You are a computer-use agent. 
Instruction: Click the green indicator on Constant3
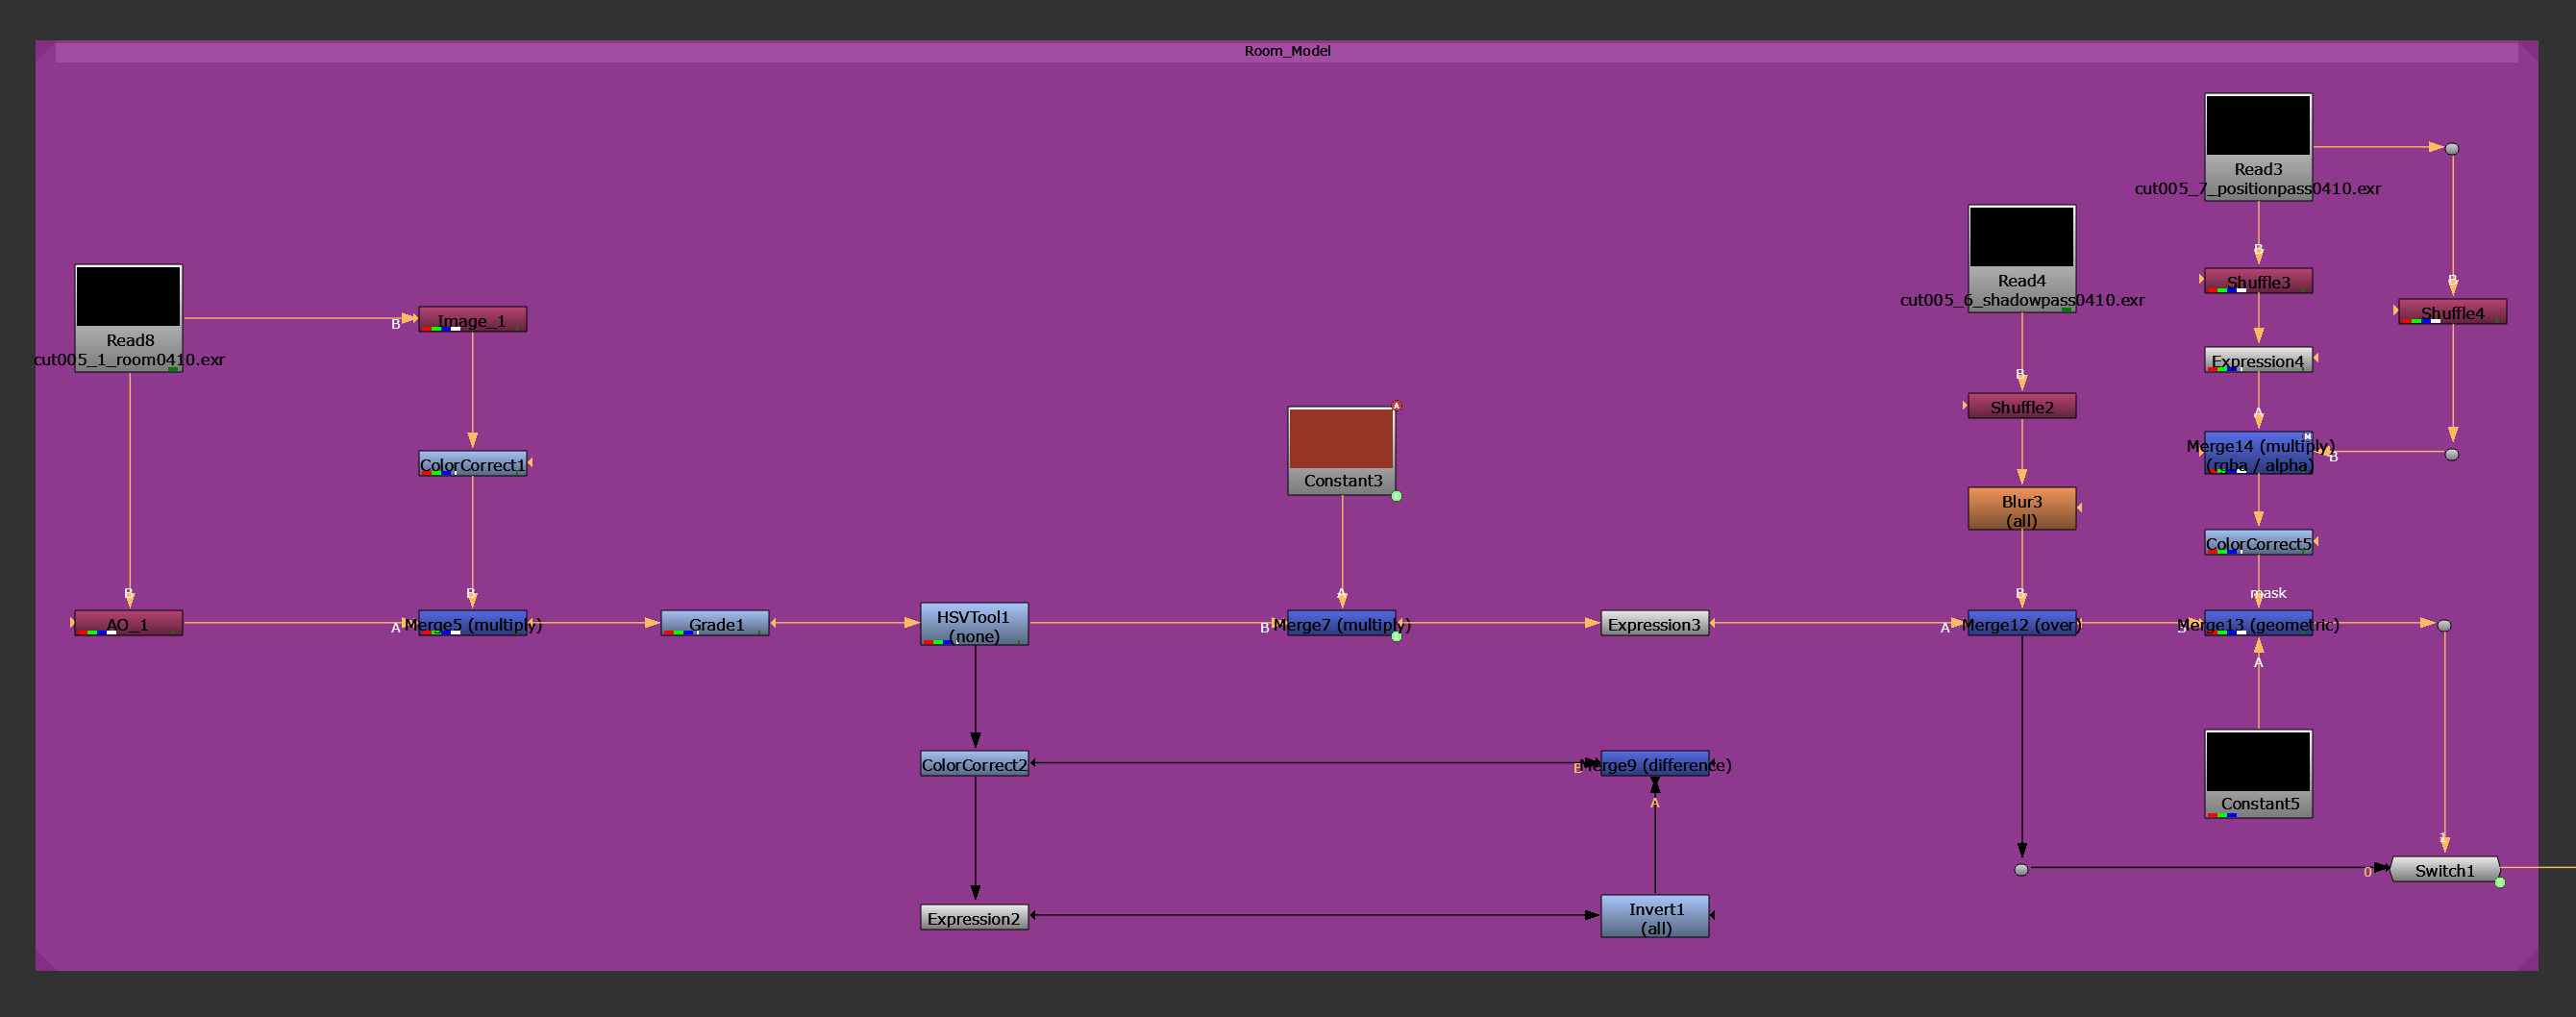coord(1396,496)
